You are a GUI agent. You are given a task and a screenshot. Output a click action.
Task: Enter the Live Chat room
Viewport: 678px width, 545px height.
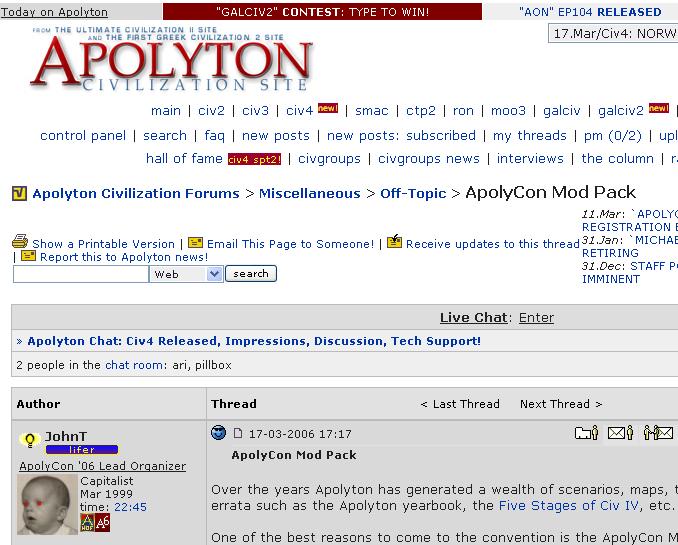[536, 317]
